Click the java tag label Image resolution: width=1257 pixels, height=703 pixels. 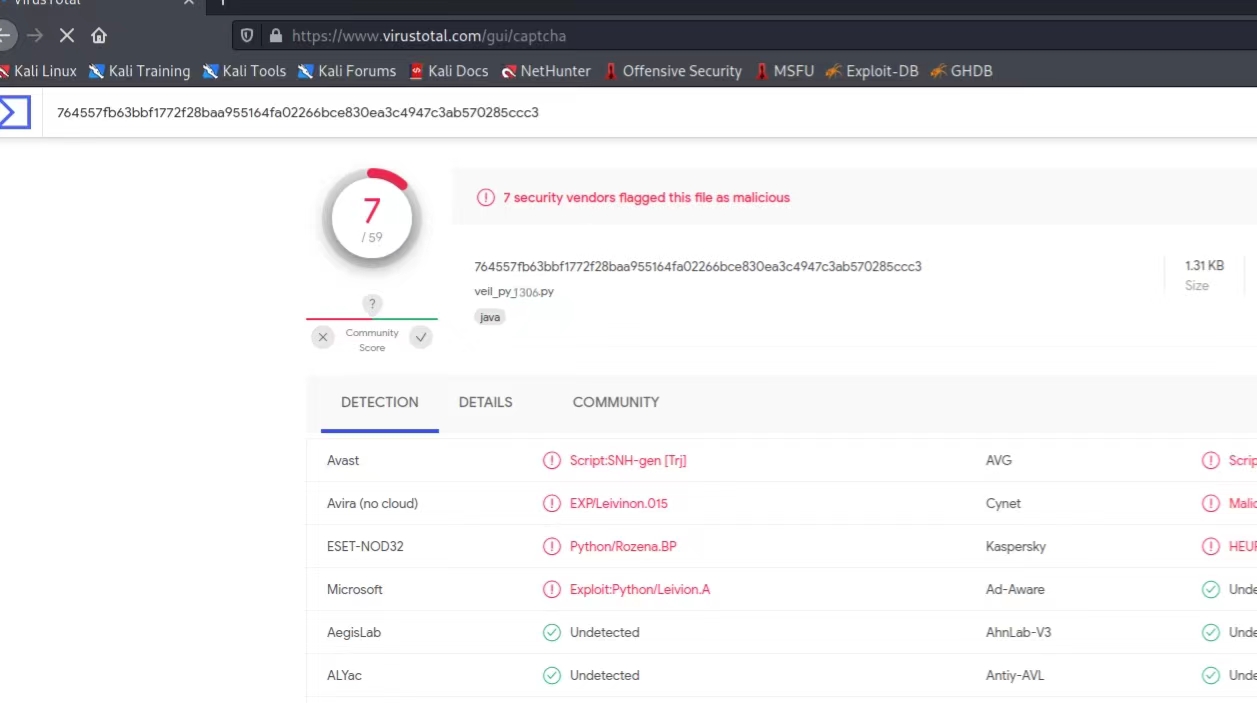pos(490,317)
